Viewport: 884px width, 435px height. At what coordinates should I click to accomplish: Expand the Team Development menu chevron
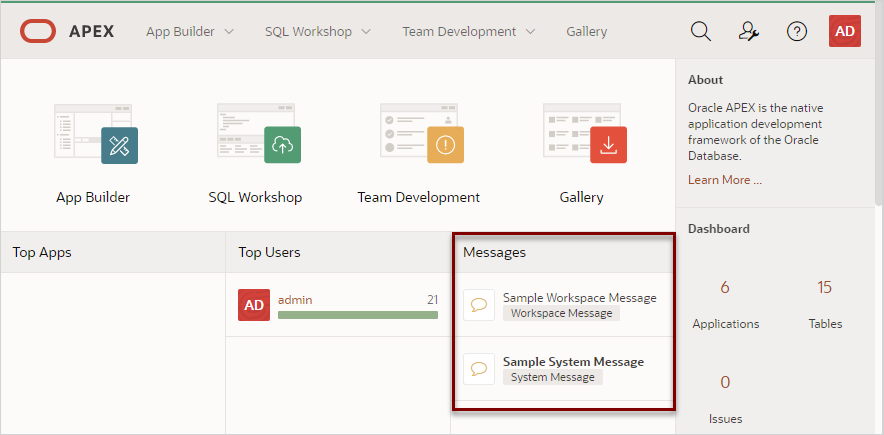tap(530, 32)
